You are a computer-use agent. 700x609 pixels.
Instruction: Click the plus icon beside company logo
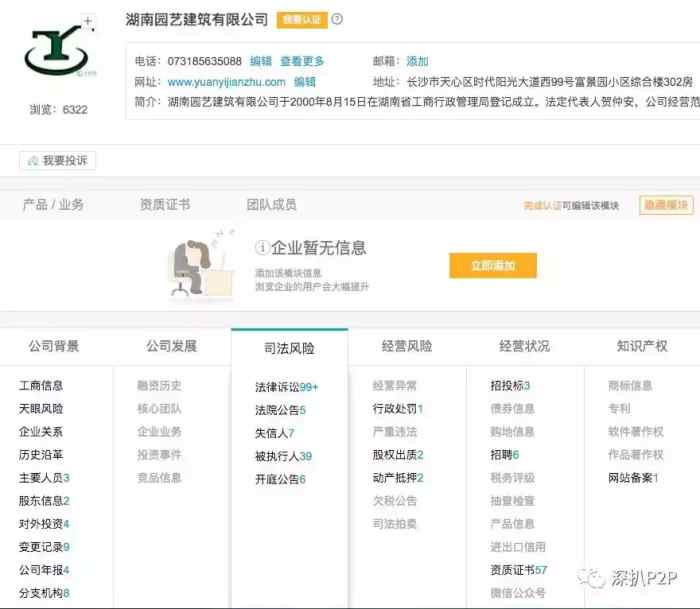click(88, 21)
